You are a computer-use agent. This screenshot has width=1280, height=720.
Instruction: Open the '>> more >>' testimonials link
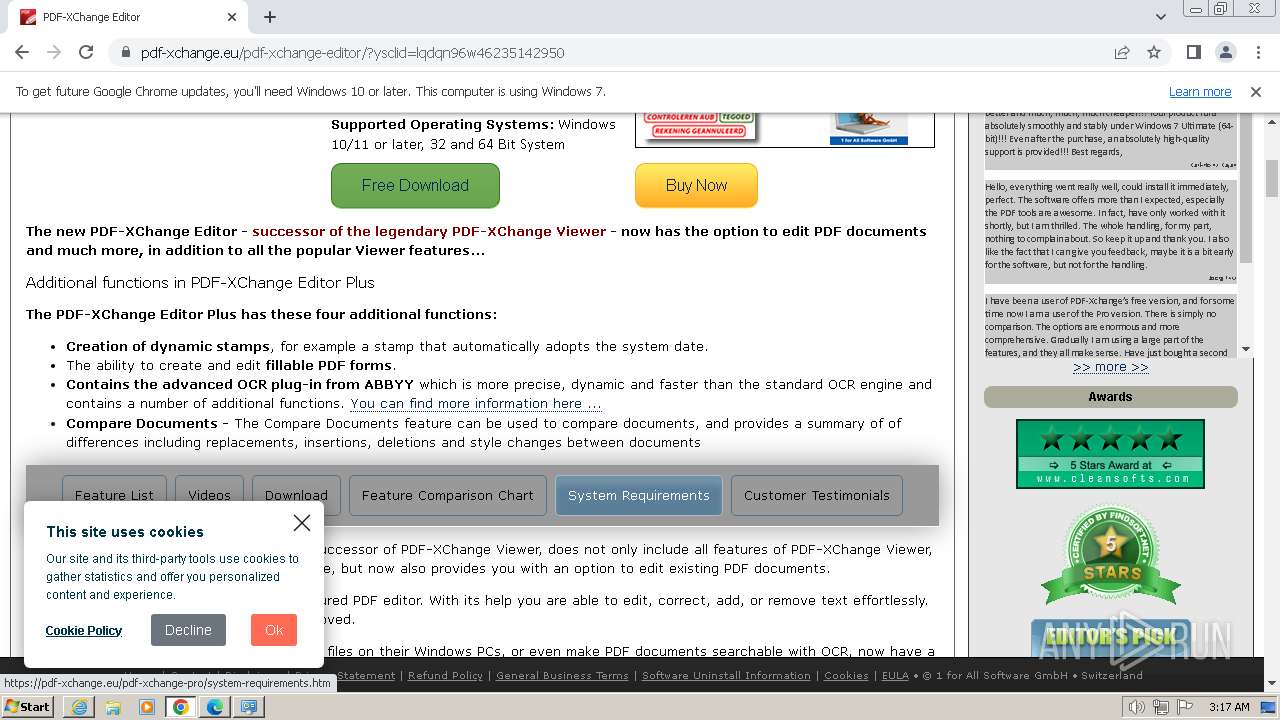(1110, 367)
